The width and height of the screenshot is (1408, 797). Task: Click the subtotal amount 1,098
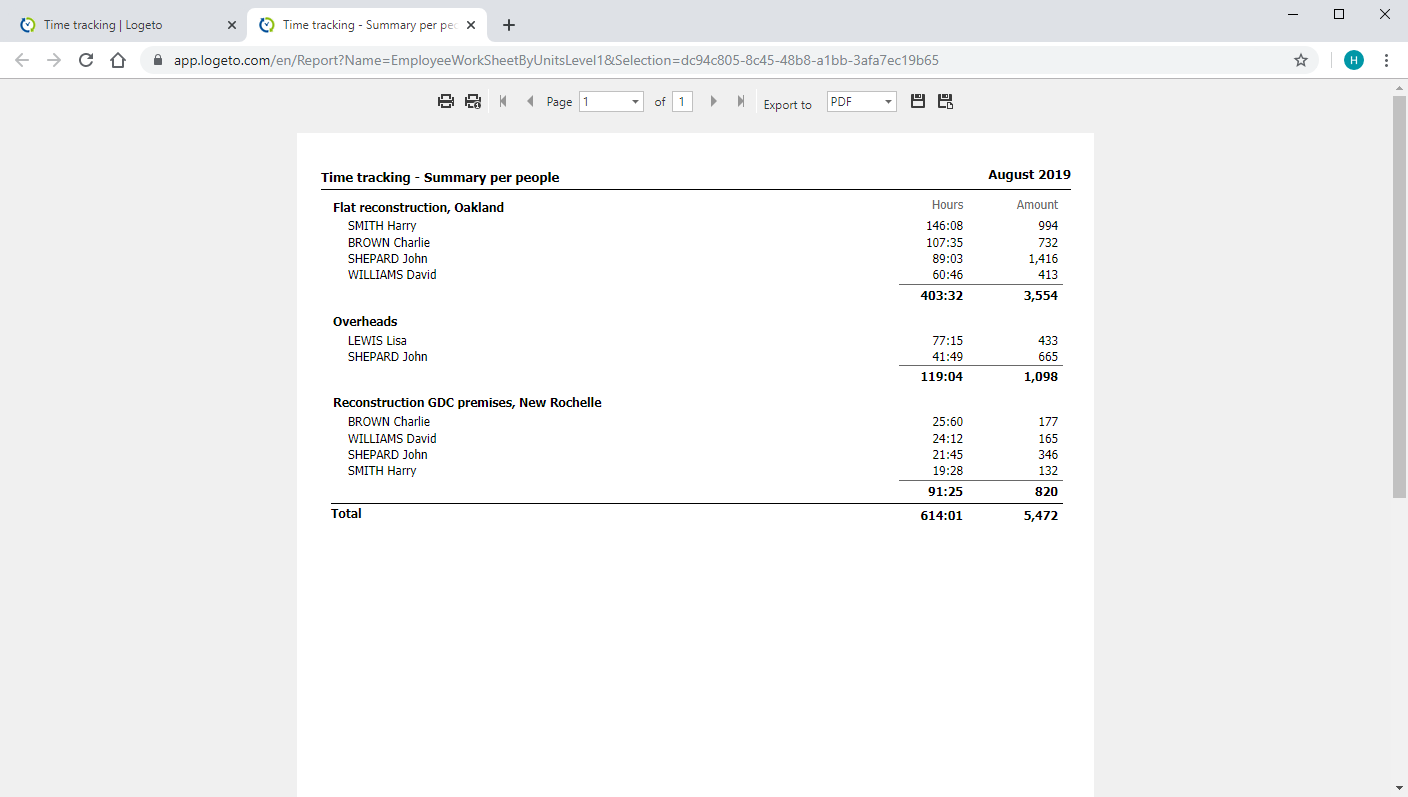point(1041,377)
